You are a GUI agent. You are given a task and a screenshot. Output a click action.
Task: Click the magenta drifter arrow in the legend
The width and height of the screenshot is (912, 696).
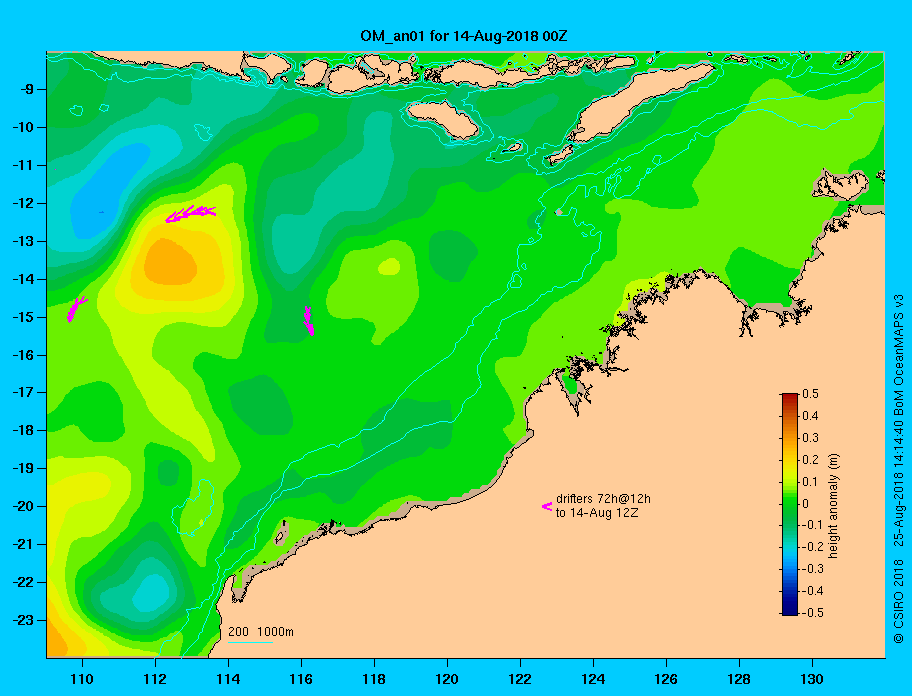547,506
